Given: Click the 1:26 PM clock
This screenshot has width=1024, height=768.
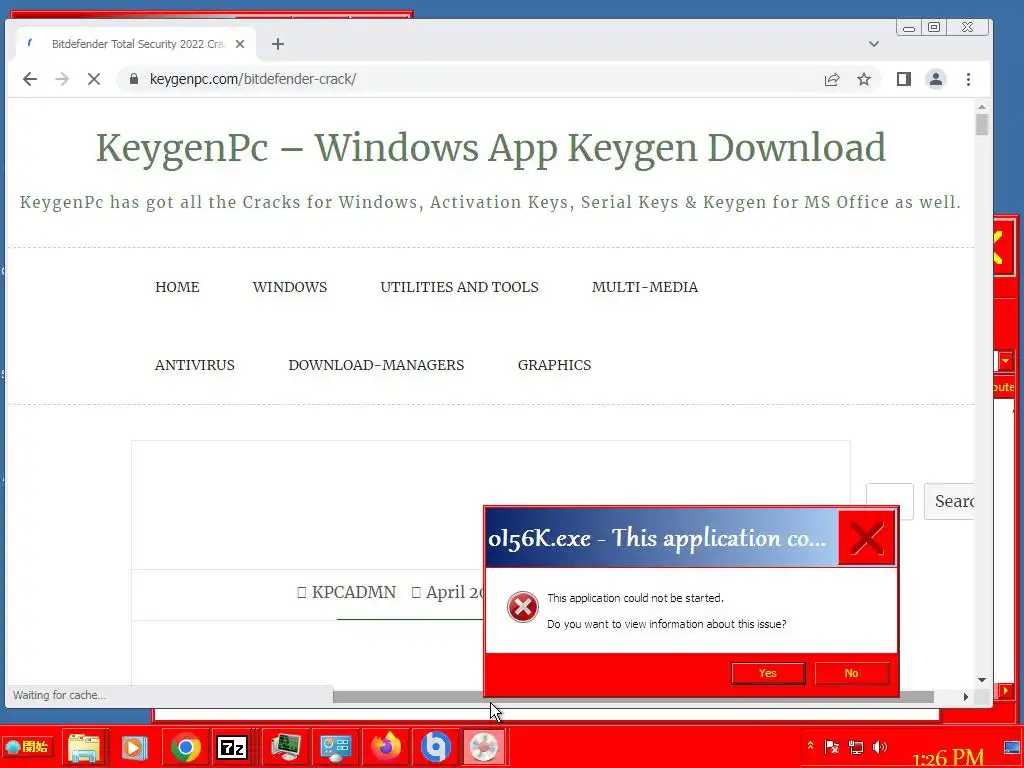Looking at the screenshot, I should (x=948, y=758).
